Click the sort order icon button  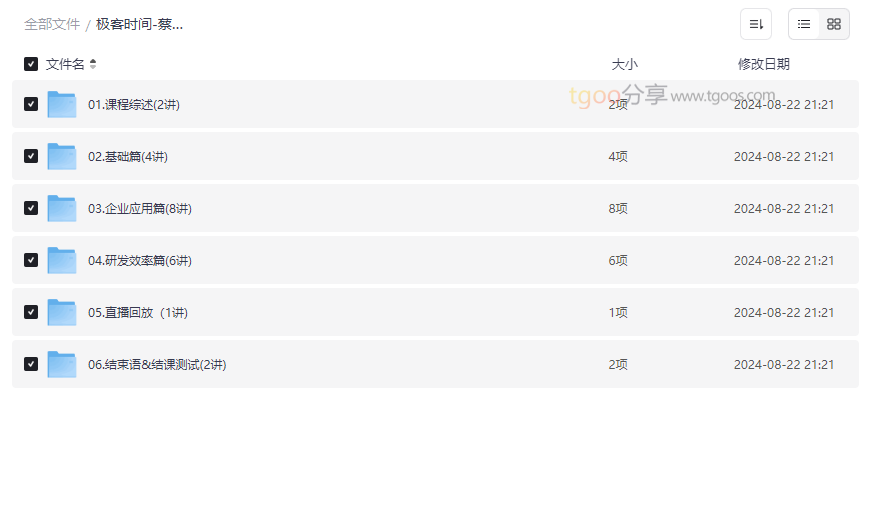click(x=756, y=24)
